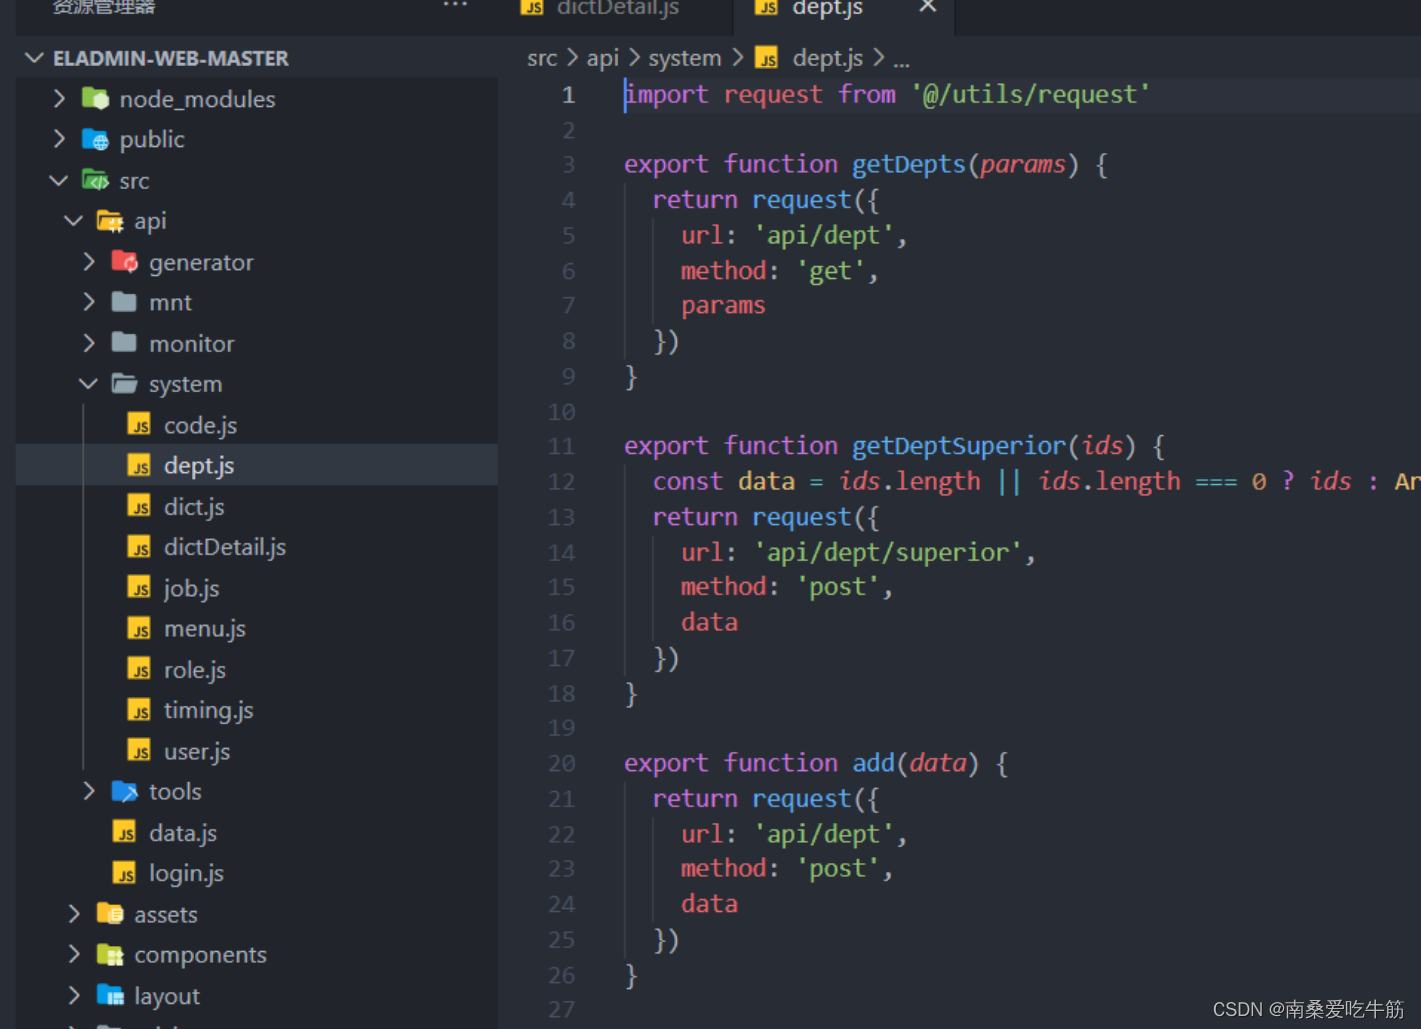This screenshot has height=1029, width=1421.
Task: Switch to the dictDetail.js editor tab
Action: 617,8
